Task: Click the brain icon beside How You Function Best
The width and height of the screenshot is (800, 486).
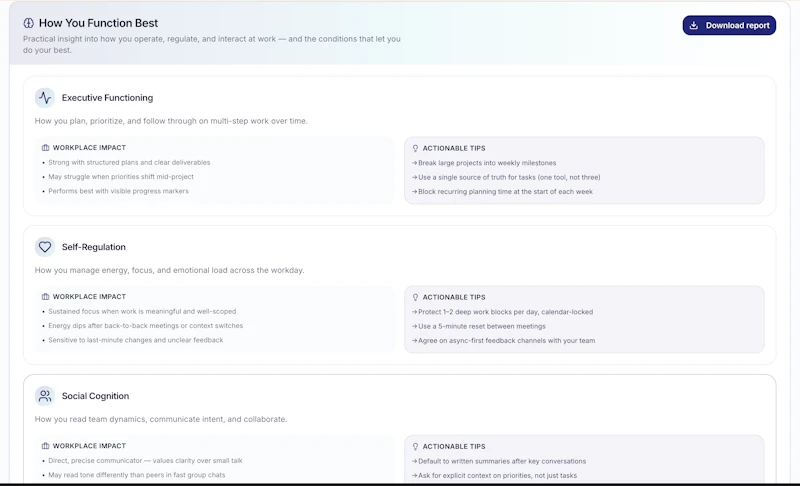Action: (x=29, y=23)
